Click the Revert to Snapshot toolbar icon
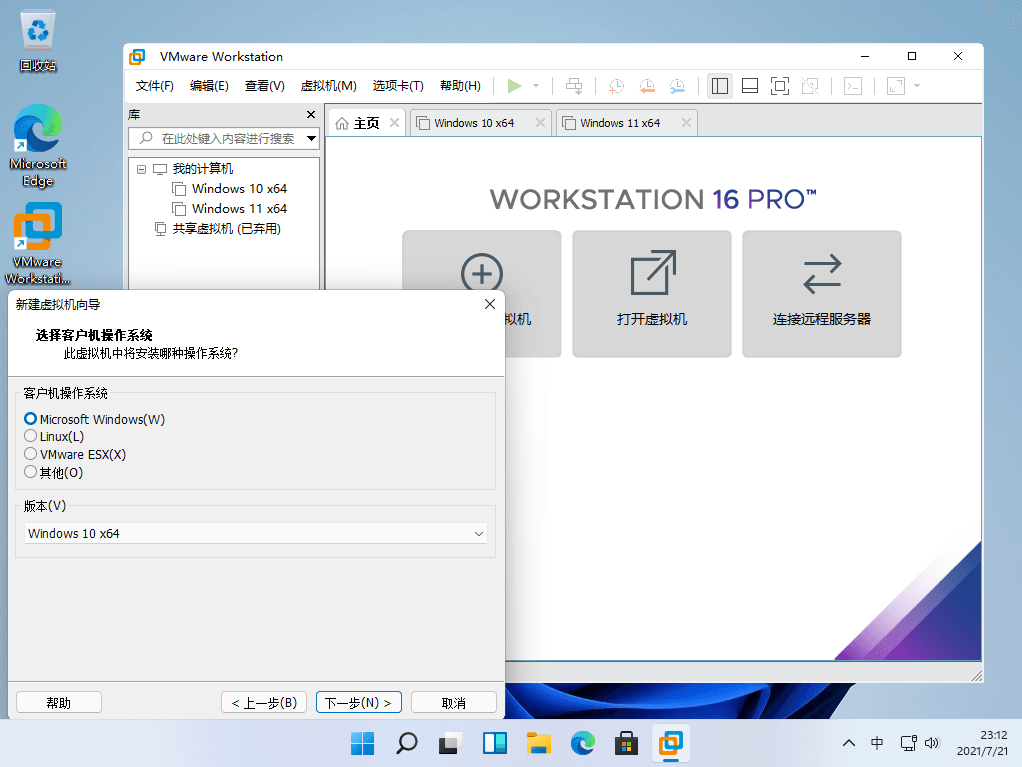Image resolution: width=1022 pixels, height=767 pixels. click(647, 86)
